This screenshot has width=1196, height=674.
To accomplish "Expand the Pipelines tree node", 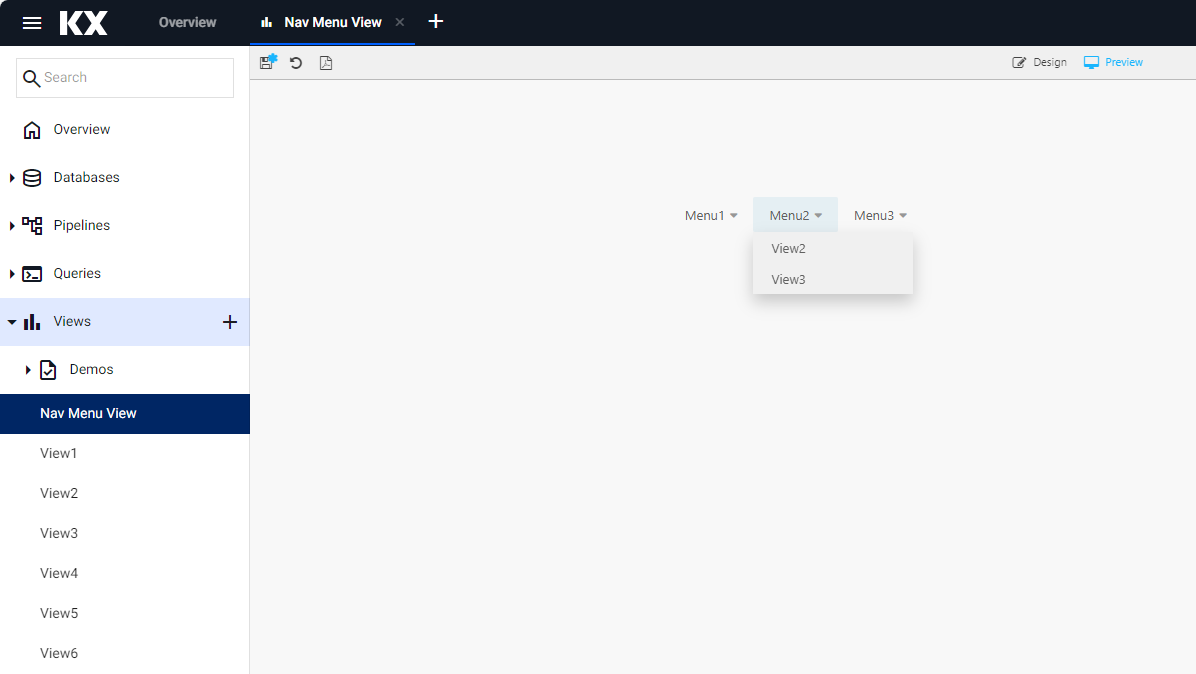I will click(12, 226).
